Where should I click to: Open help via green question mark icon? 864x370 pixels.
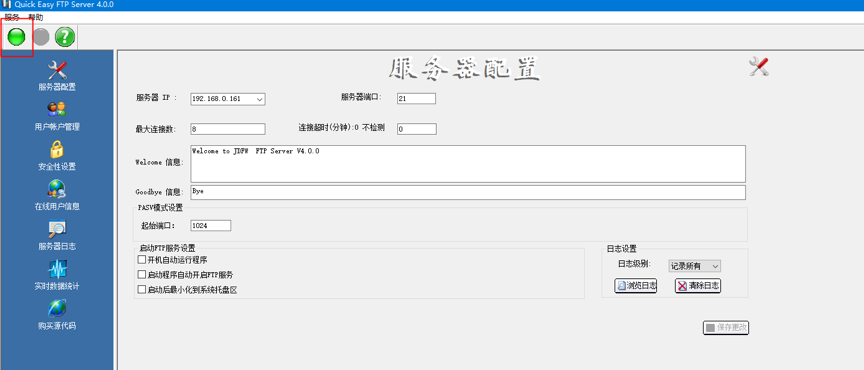click(x=65, y=37)
